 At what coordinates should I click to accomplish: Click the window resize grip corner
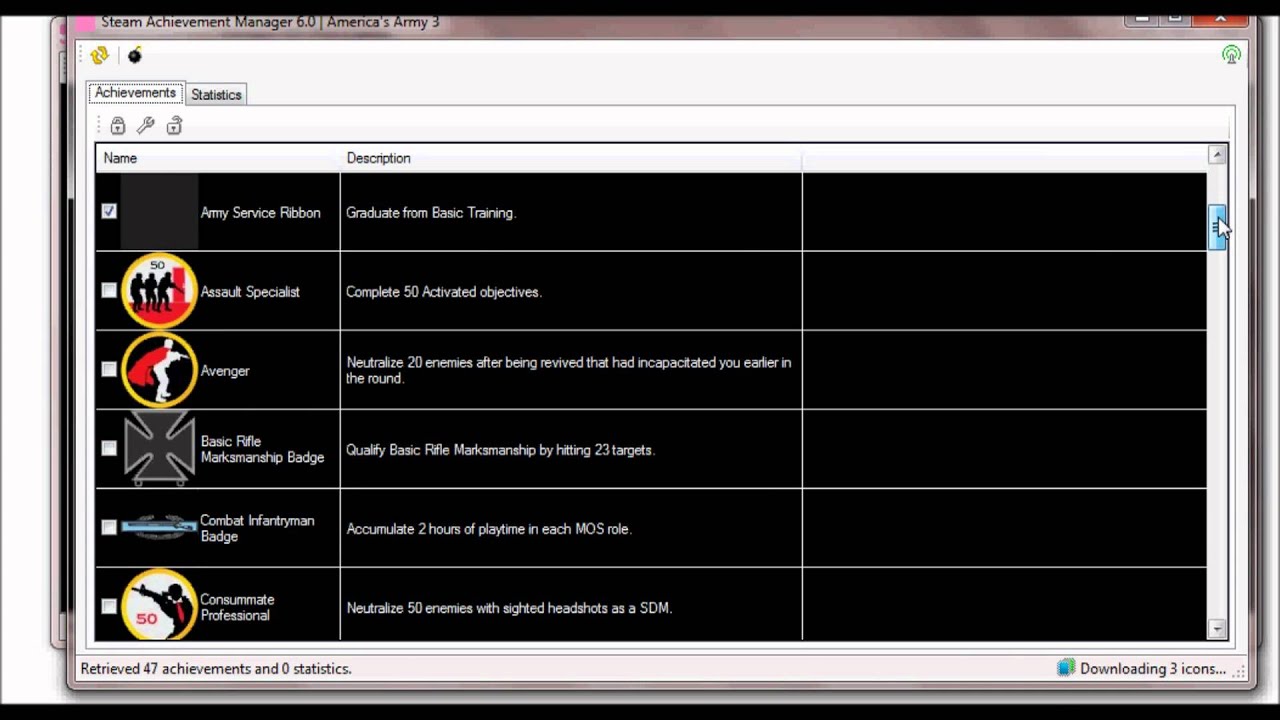1239,671
